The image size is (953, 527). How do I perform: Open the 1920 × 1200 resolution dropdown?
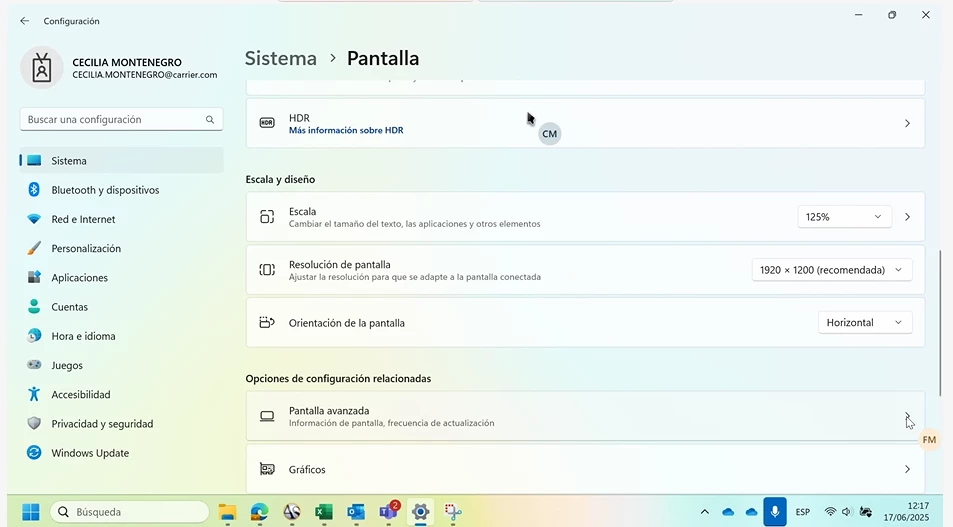pos(831,270)
